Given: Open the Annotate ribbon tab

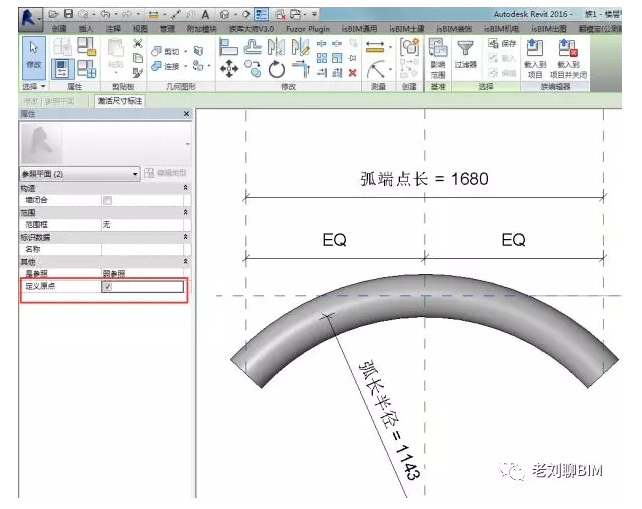Looking at the screenshot, I should pyautogui.click(x=113, y=28).
